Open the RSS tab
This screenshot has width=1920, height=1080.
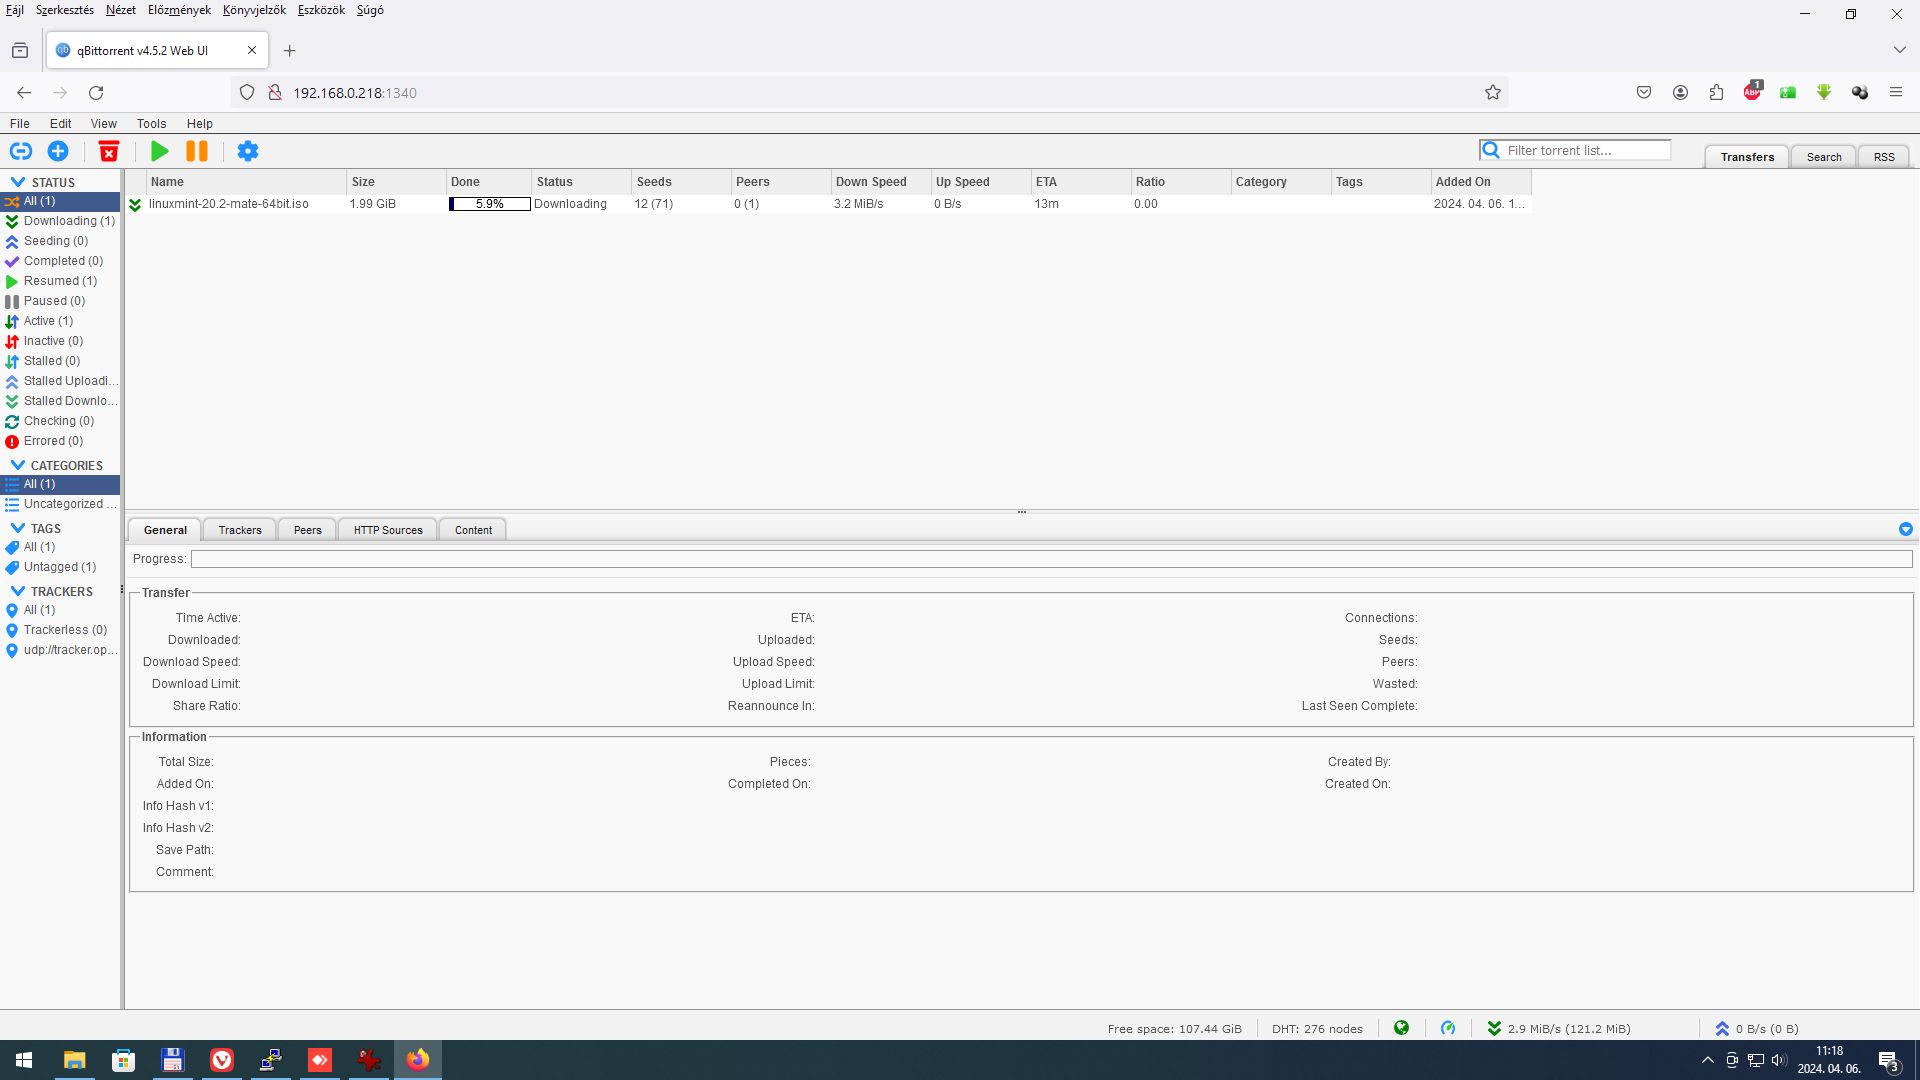[1883, 157]
